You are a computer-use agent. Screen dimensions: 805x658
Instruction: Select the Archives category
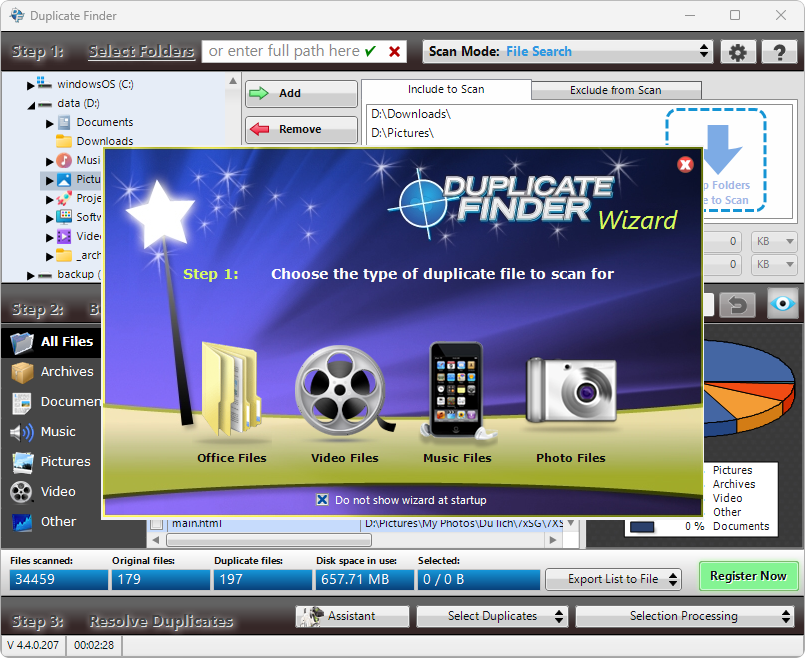click(52, 372)
